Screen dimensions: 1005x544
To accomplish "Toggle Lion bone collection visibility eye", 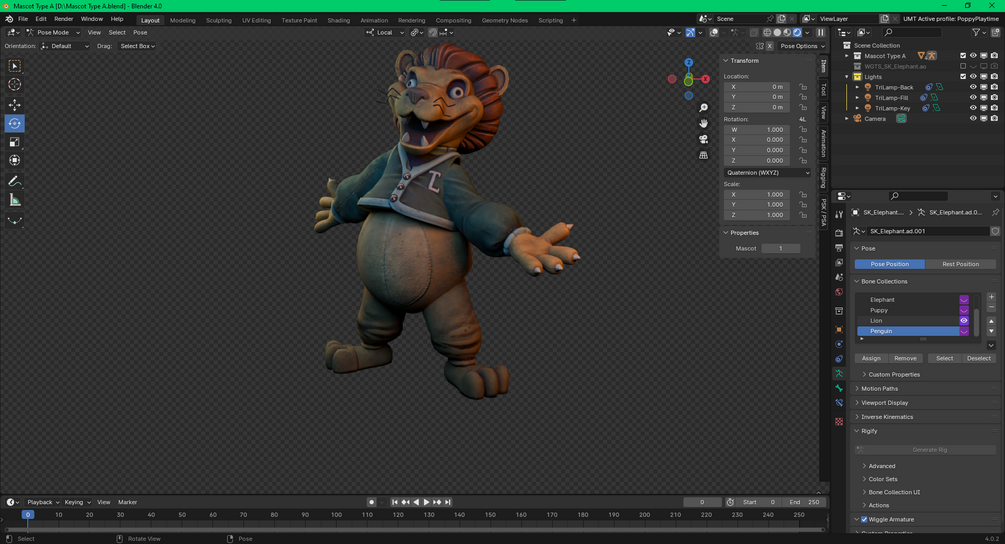I will click(x=963, y=320).
